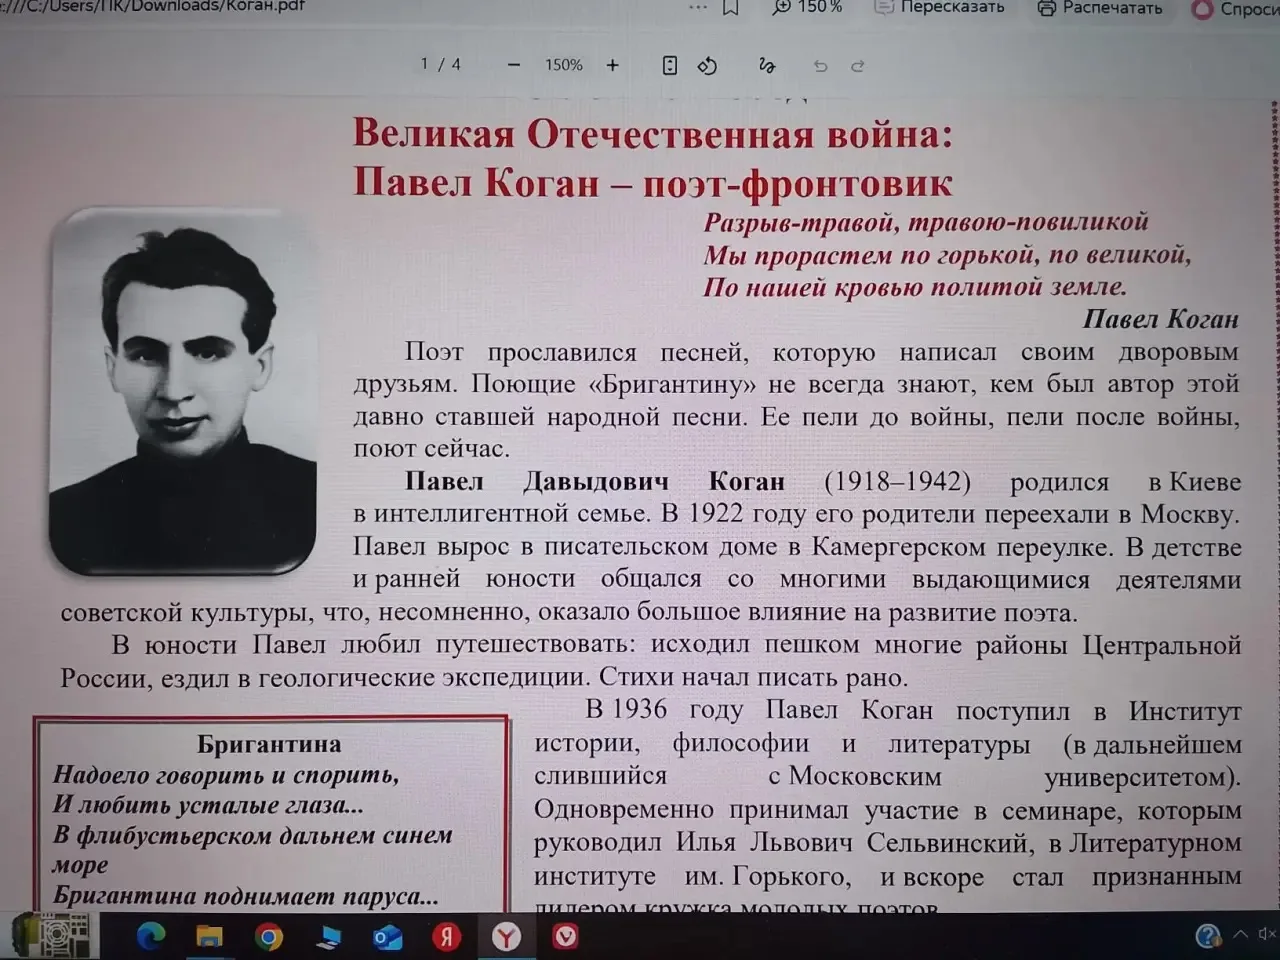Viewport: 1280px width, 960px height.
Task: Click the bold name 'Павел Давыдович Коган'
Action: 595,482
